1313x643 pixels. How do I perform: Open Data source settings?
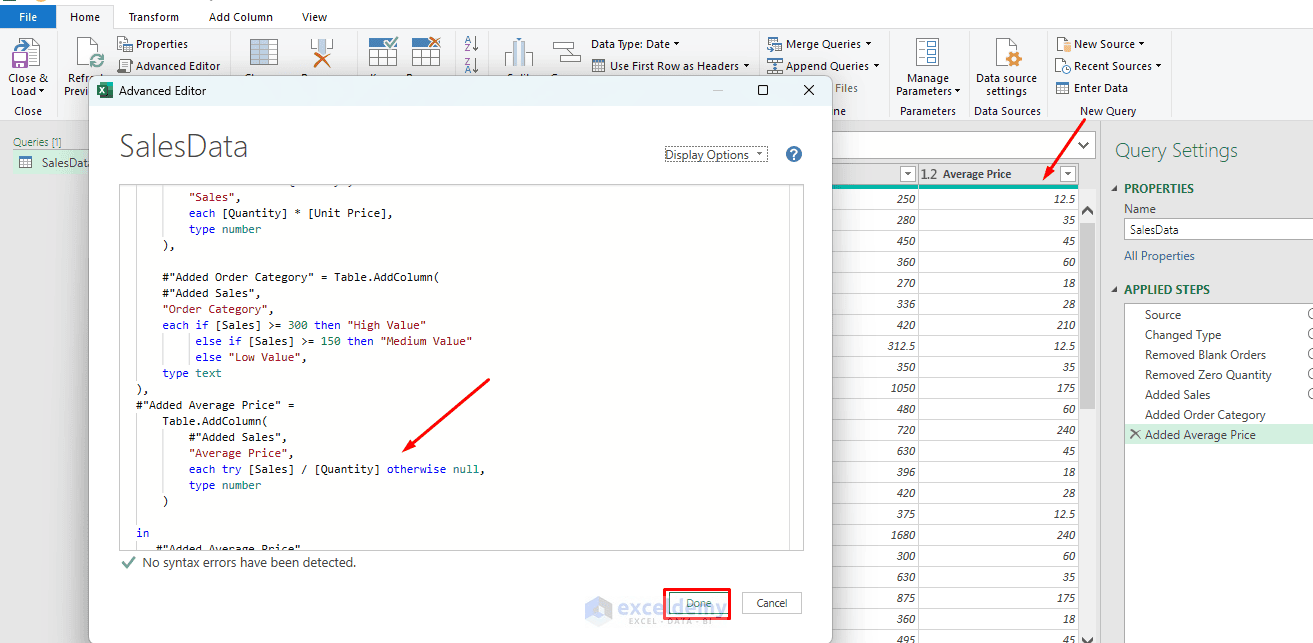(1006, 68)
